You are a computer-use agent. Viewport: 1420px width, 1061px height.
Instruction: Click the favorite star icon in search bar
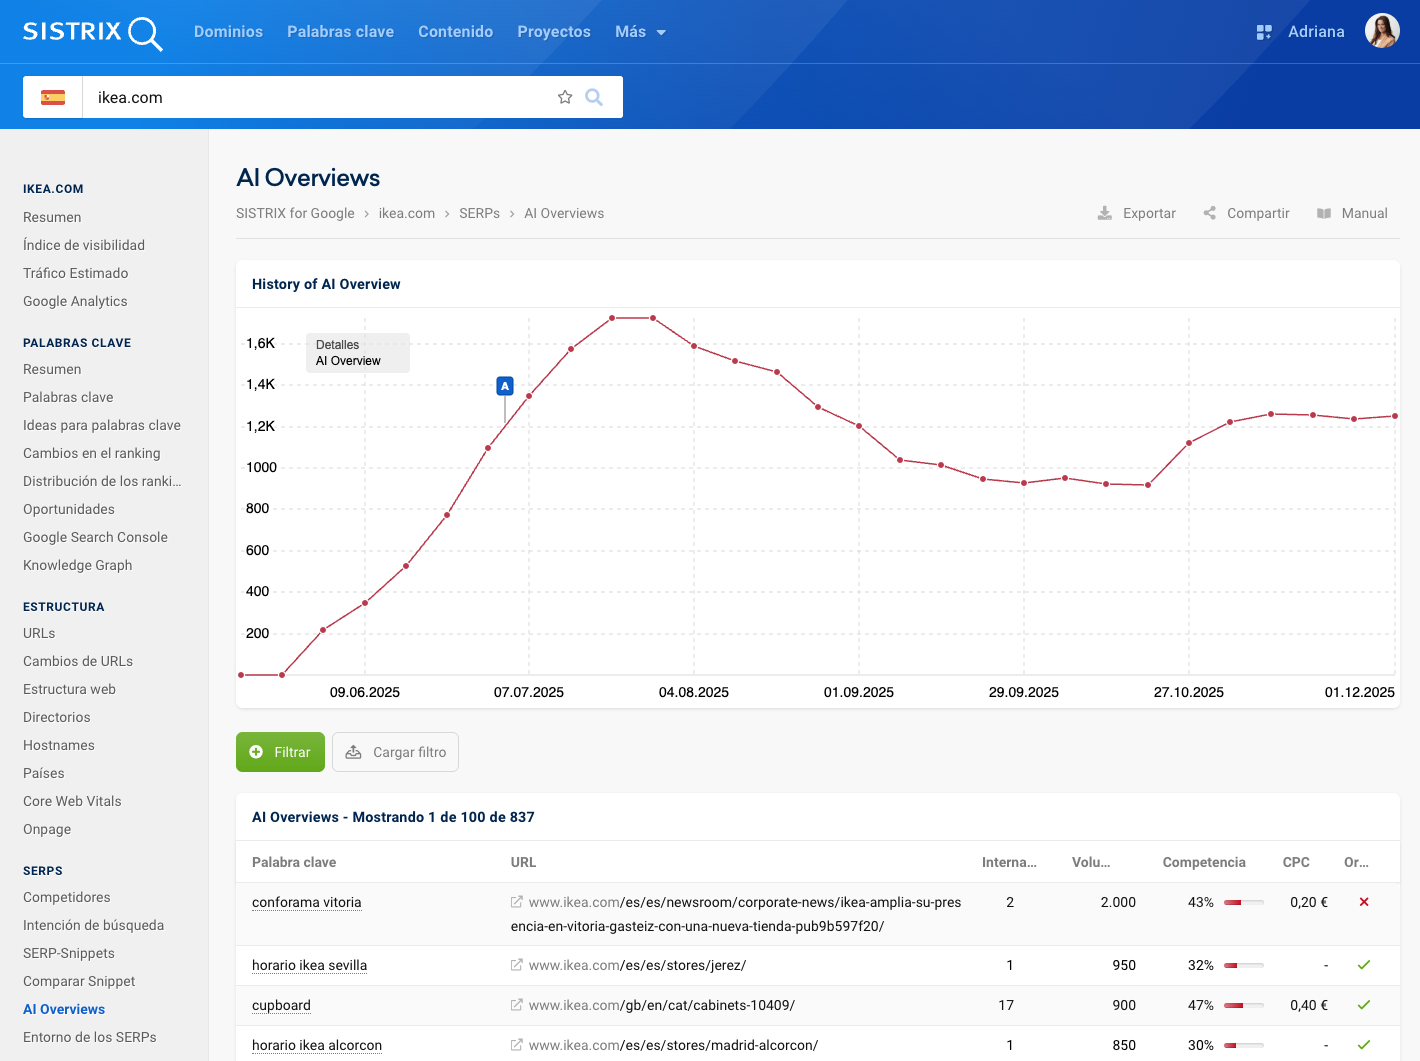(x=565, y=97)
